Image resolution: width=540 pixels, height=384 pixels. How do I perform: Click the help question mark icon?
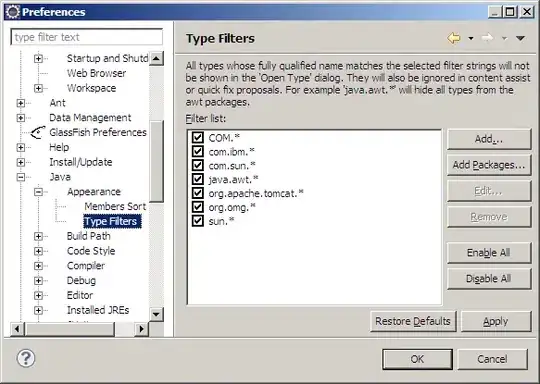coord(26,358)
